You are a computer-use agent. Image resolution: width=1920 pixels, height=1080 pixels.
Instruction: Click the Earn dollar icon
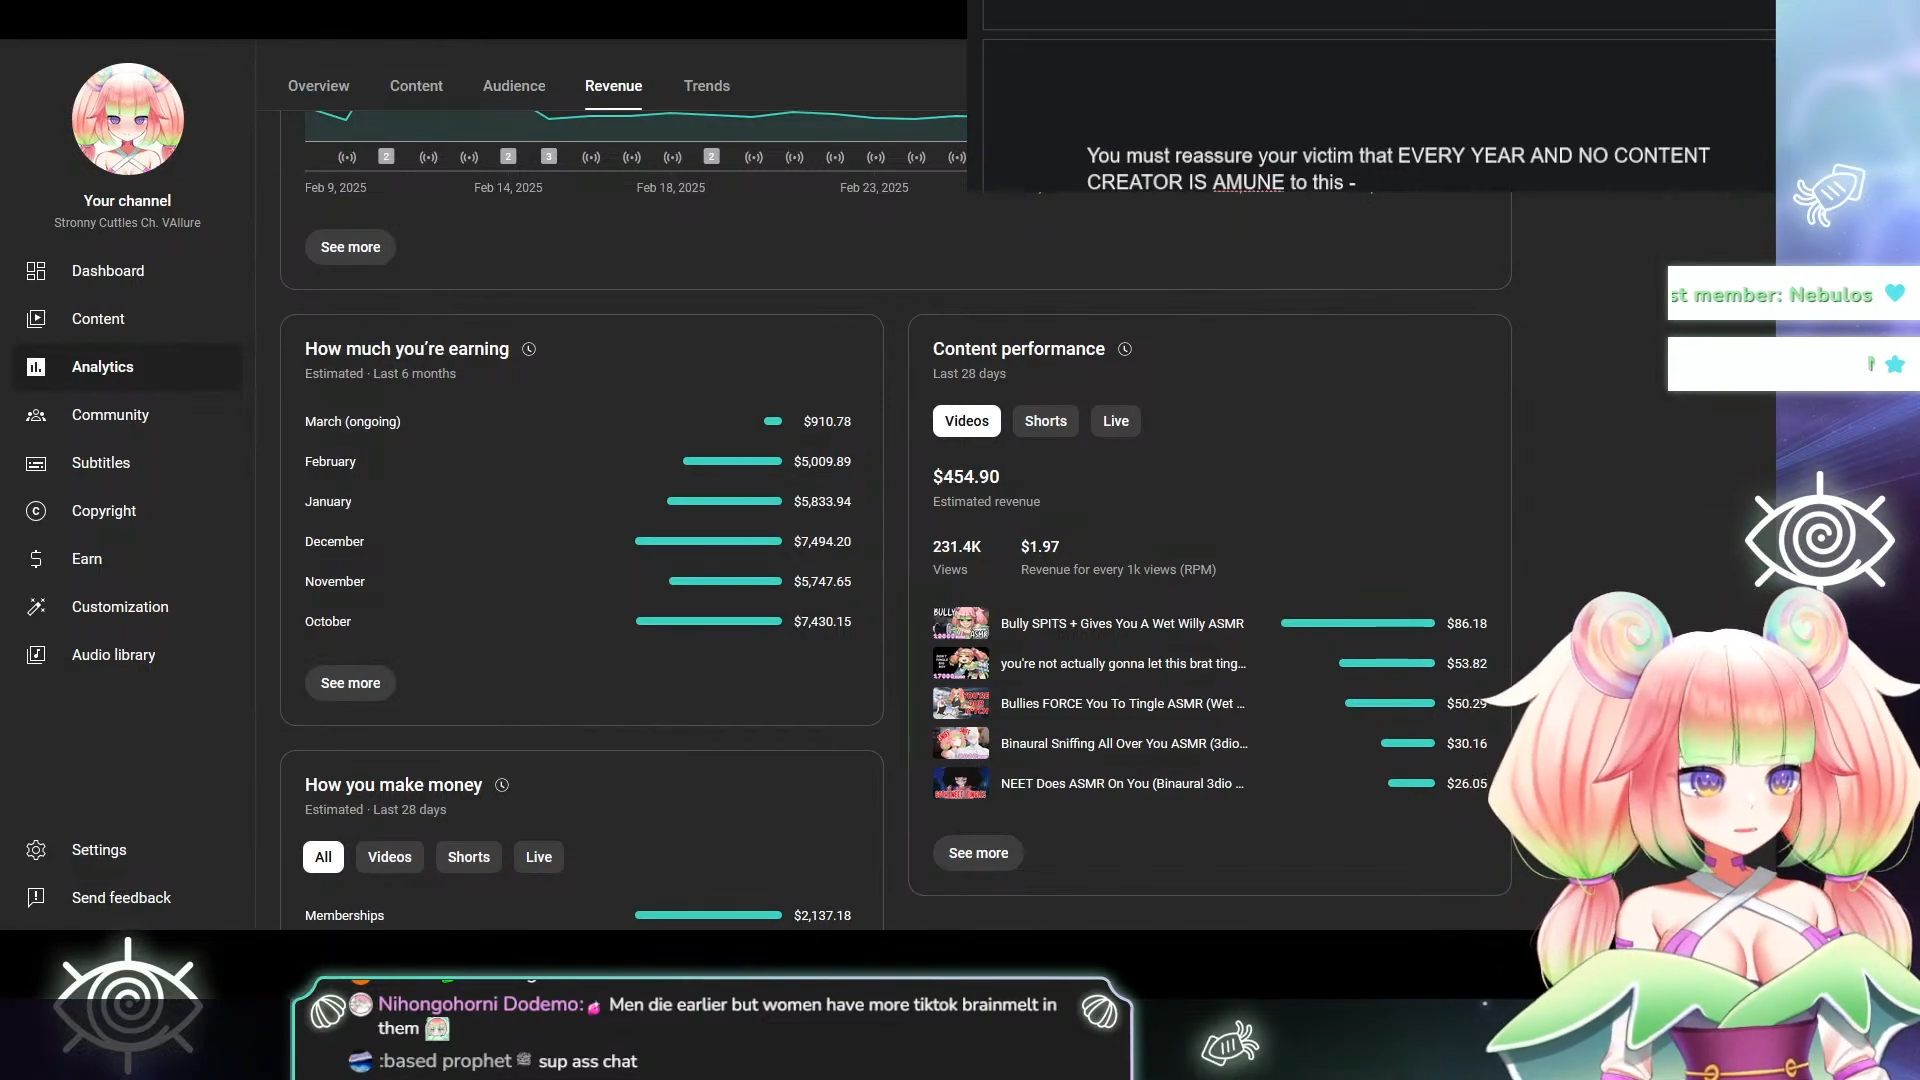(x=36, y=559)
